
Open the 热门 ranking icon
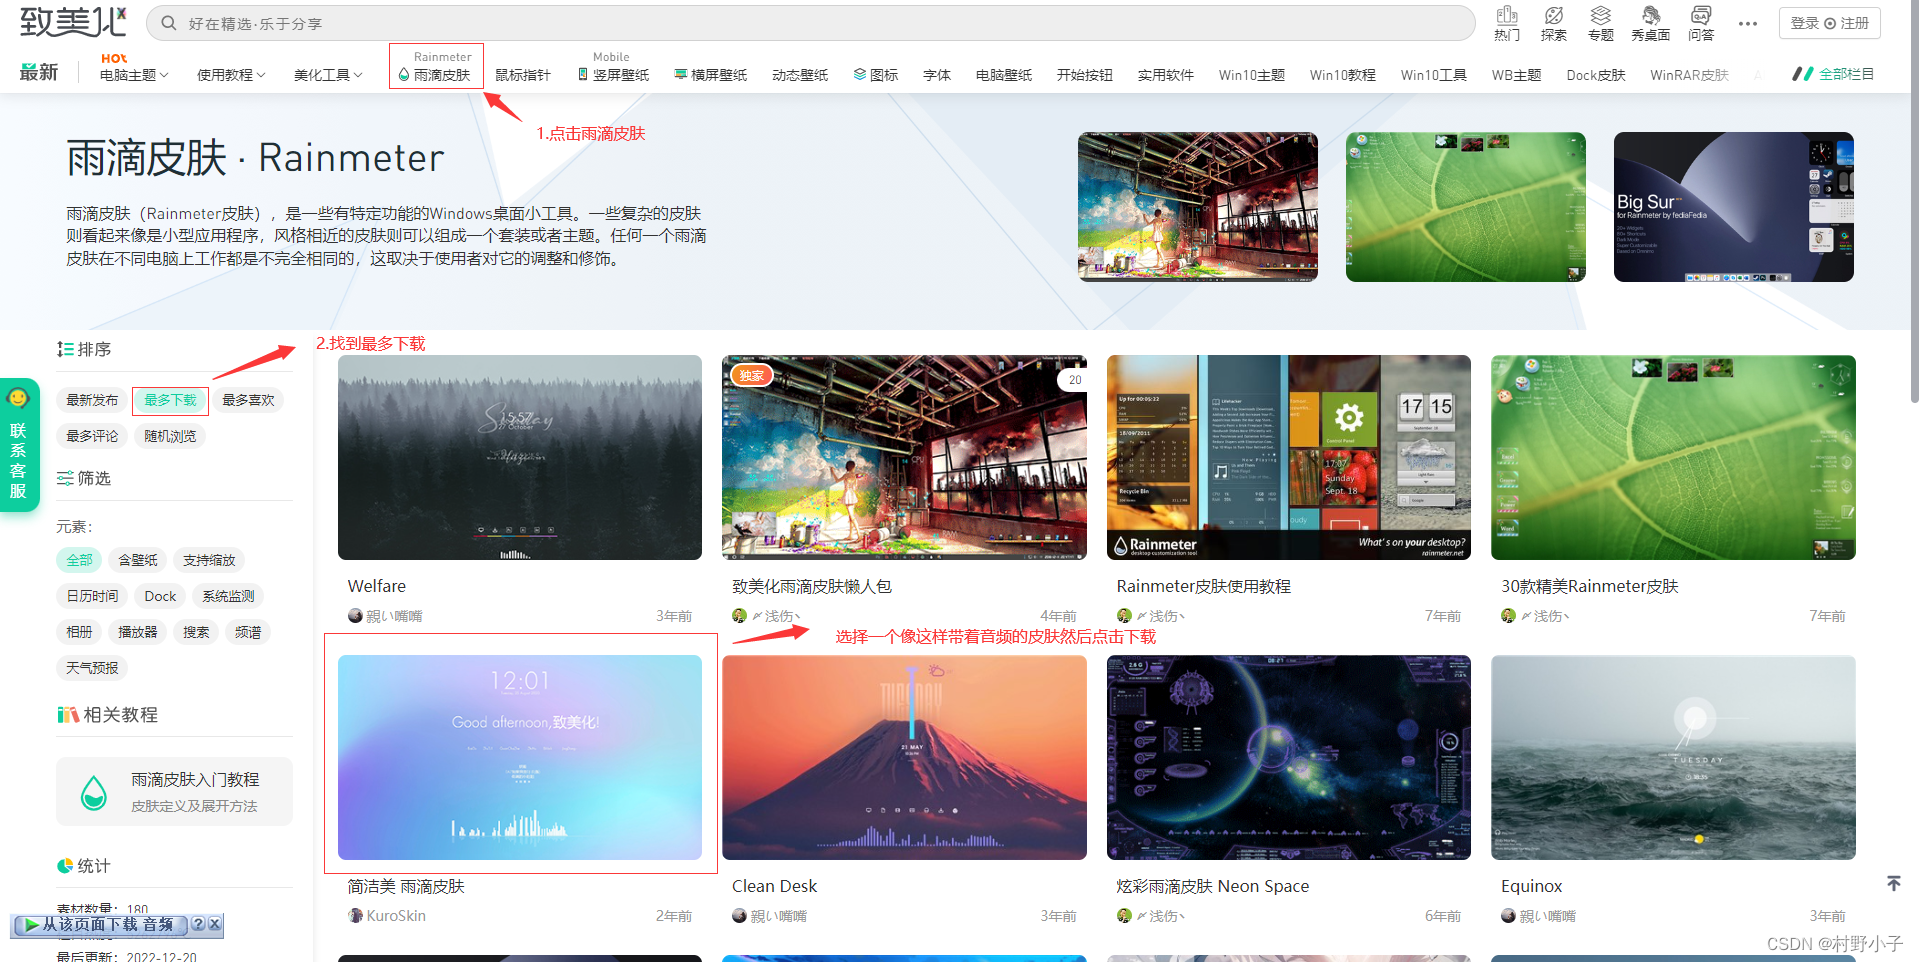tap(1506, 22)
